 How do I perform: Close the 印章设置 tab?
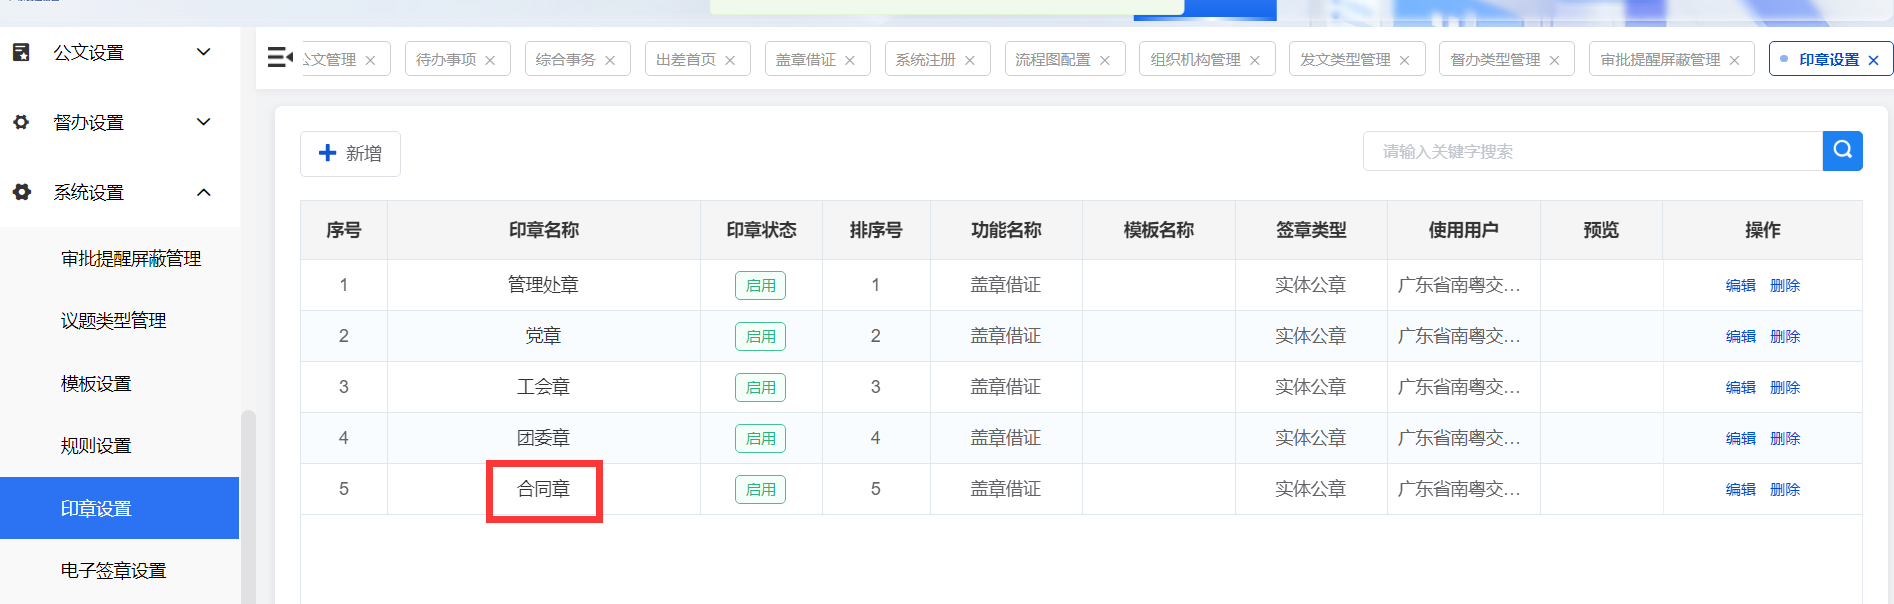point(1873,60)
